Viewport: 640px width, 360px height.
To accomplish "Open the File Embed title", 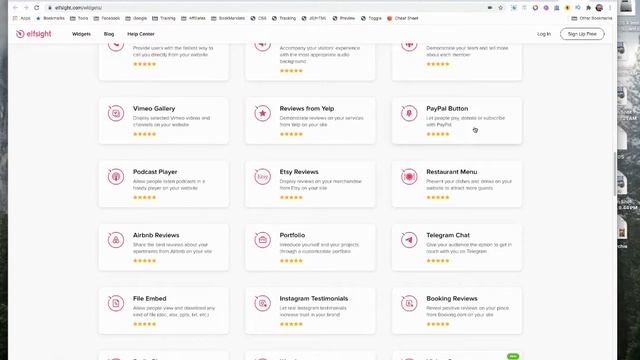I will [149, 299].
